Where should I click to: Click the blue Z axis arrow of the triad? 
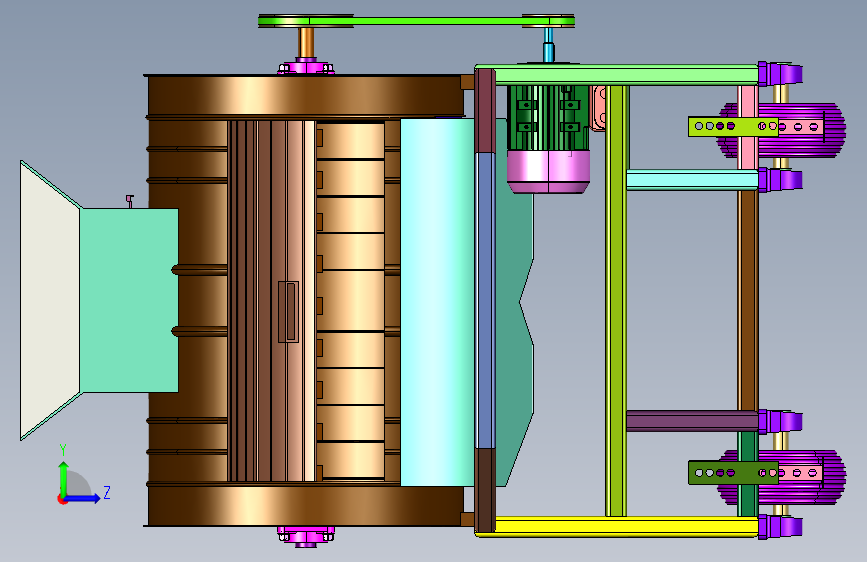coord(84,498)
